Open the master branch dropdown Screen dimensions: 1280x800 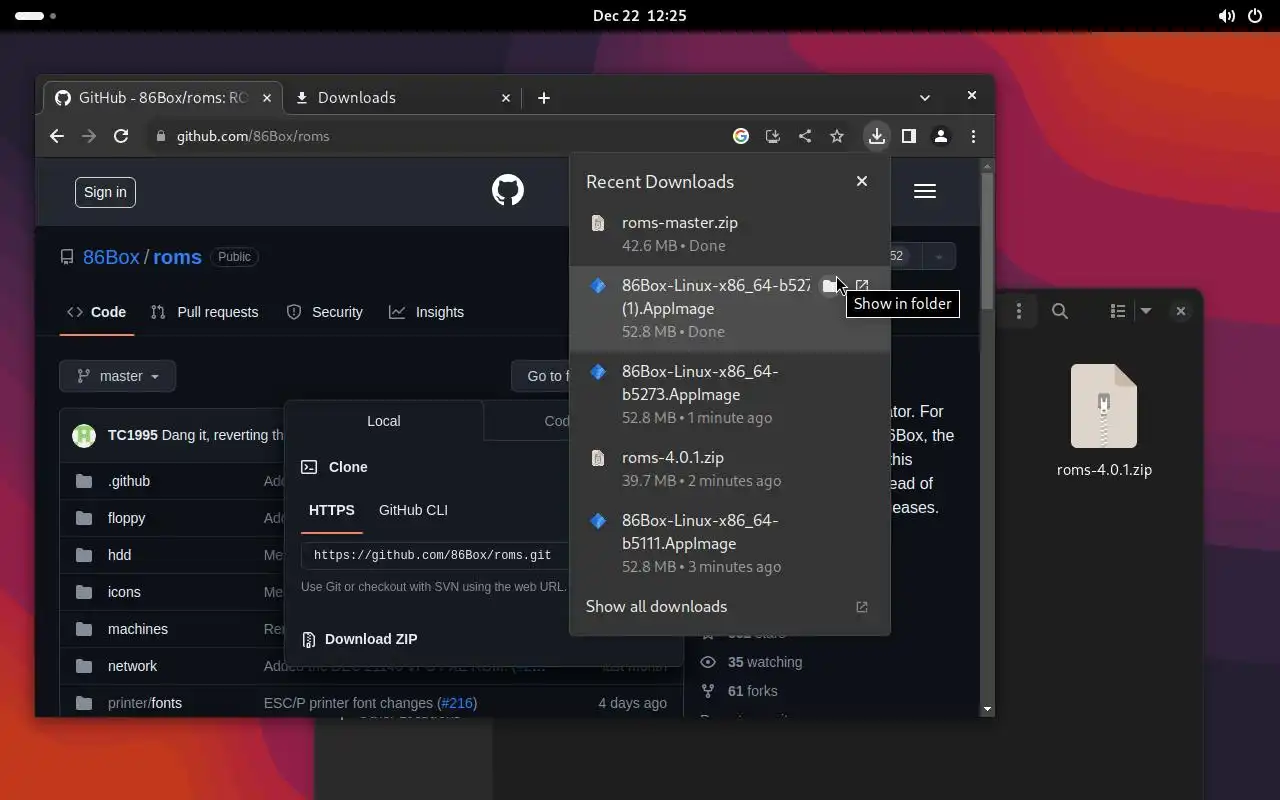(118, 376)
